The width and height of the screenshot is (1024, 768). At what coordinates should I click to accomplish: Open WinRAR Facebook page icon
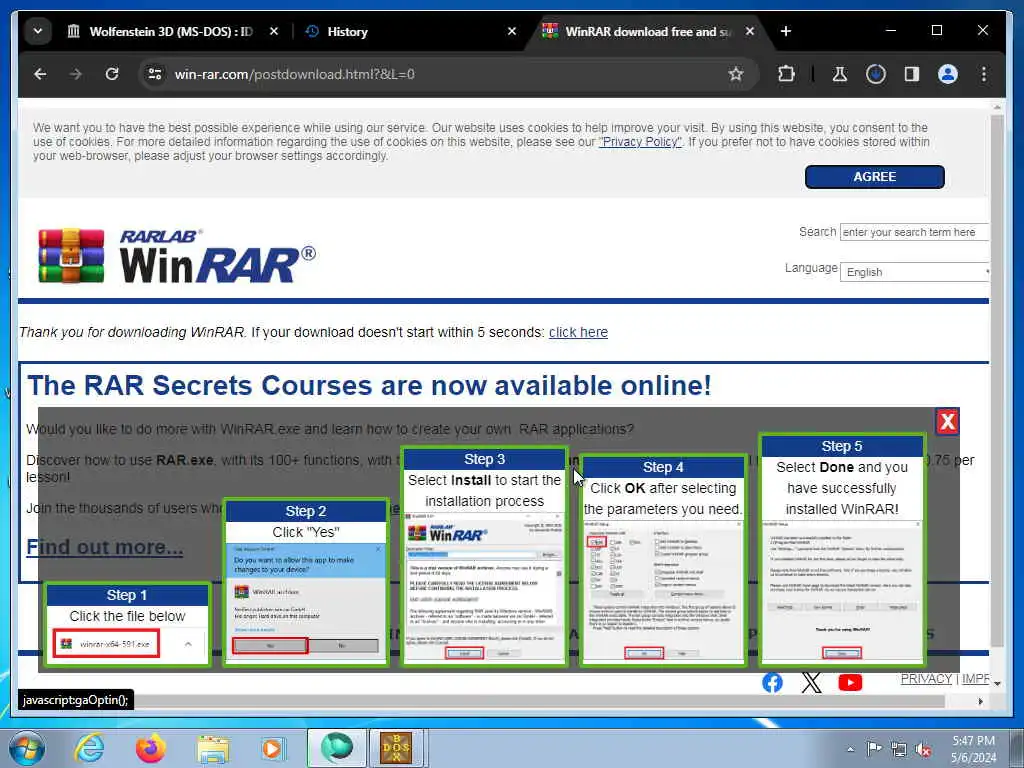772,682
